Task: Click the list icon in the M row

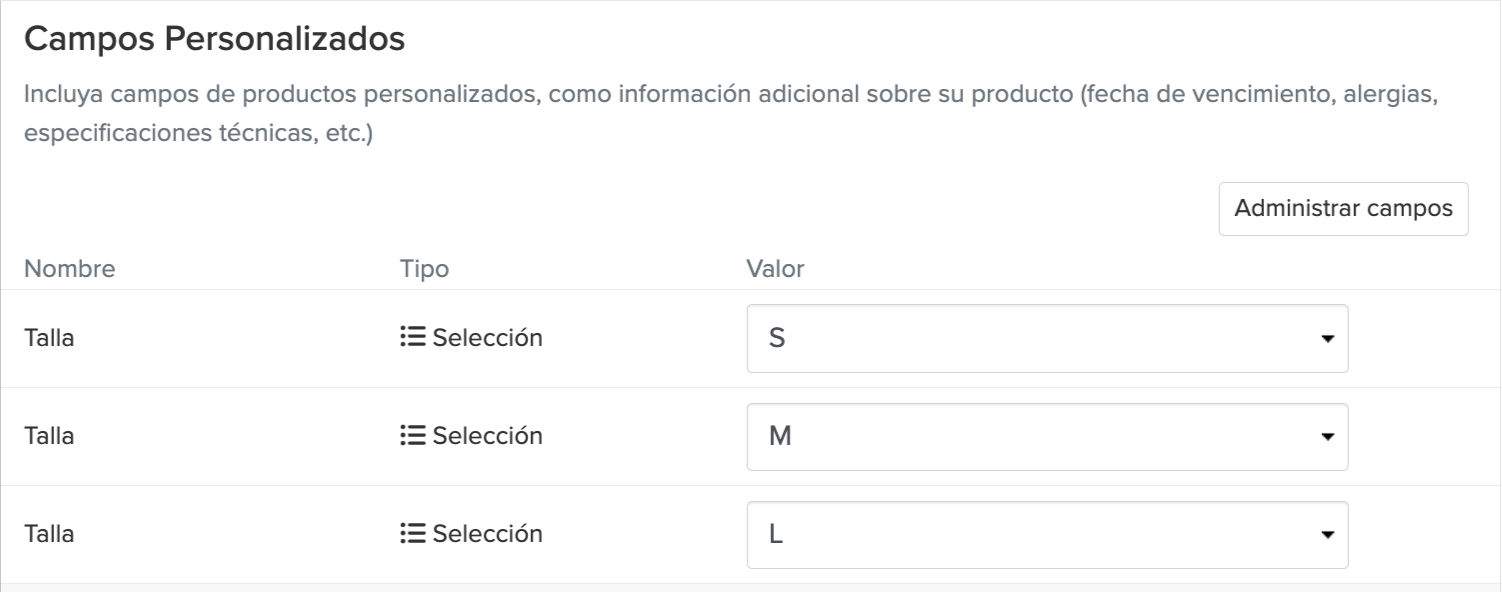Action: tap(412, 436)
